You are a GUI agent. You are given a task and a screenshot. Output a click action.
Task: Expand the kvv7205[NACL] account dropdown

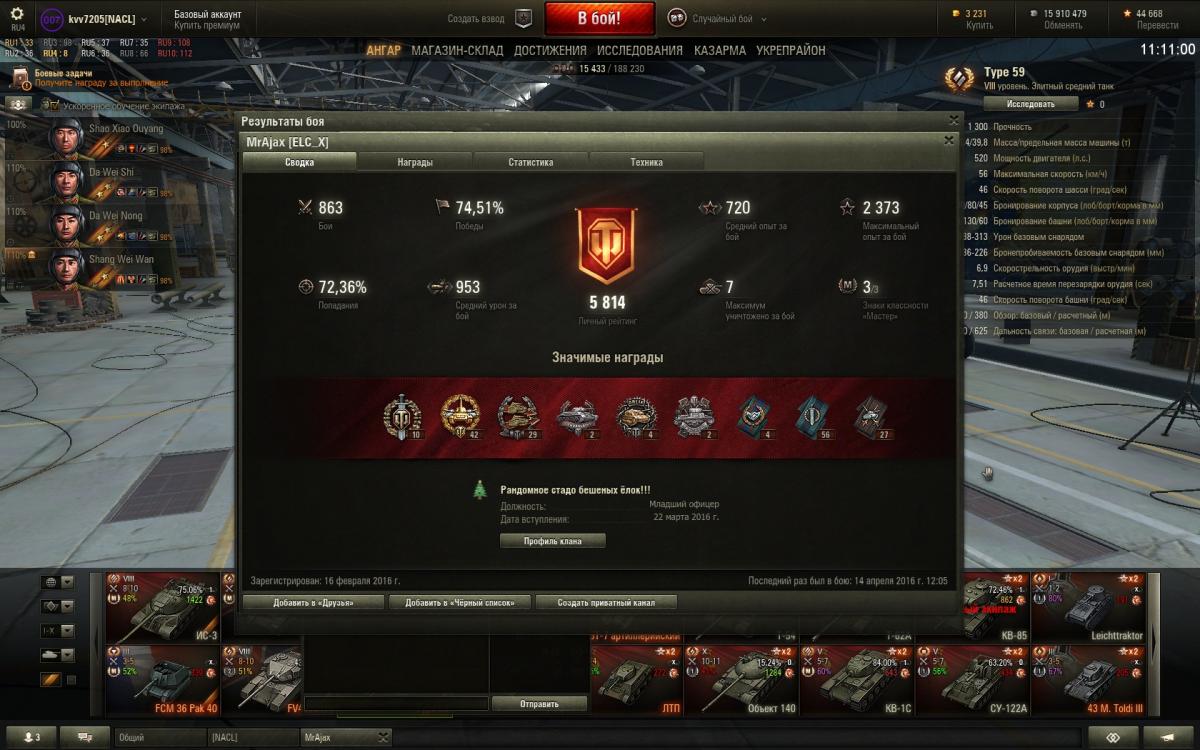tap(144, 19)
